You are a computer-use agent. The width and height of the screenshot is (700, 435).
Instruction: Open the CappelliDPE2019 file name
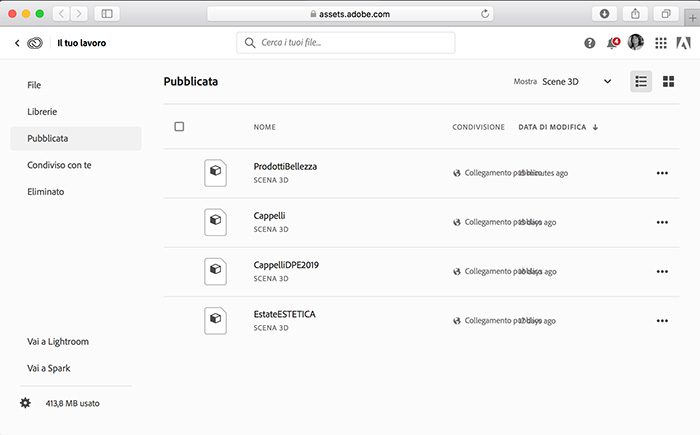click(286, 265)
